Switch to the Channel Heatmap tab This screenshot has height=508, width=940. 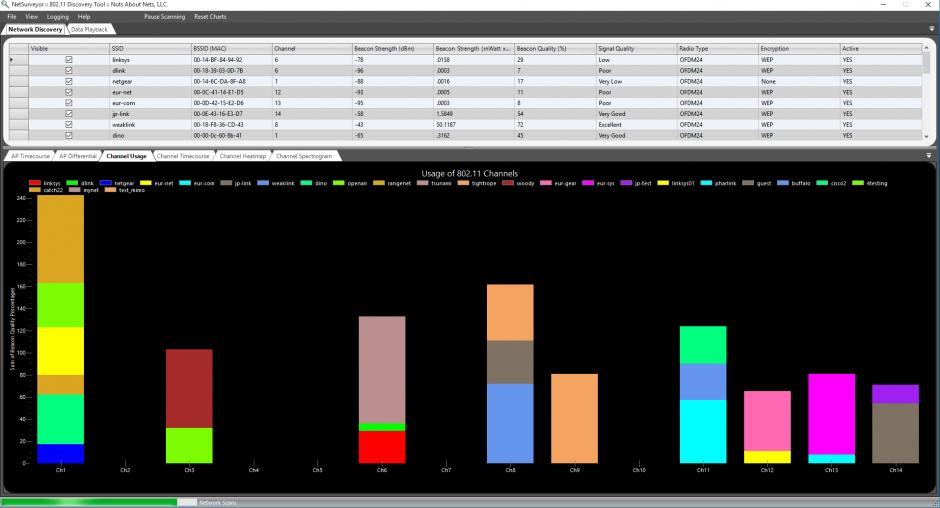point(243,156)
